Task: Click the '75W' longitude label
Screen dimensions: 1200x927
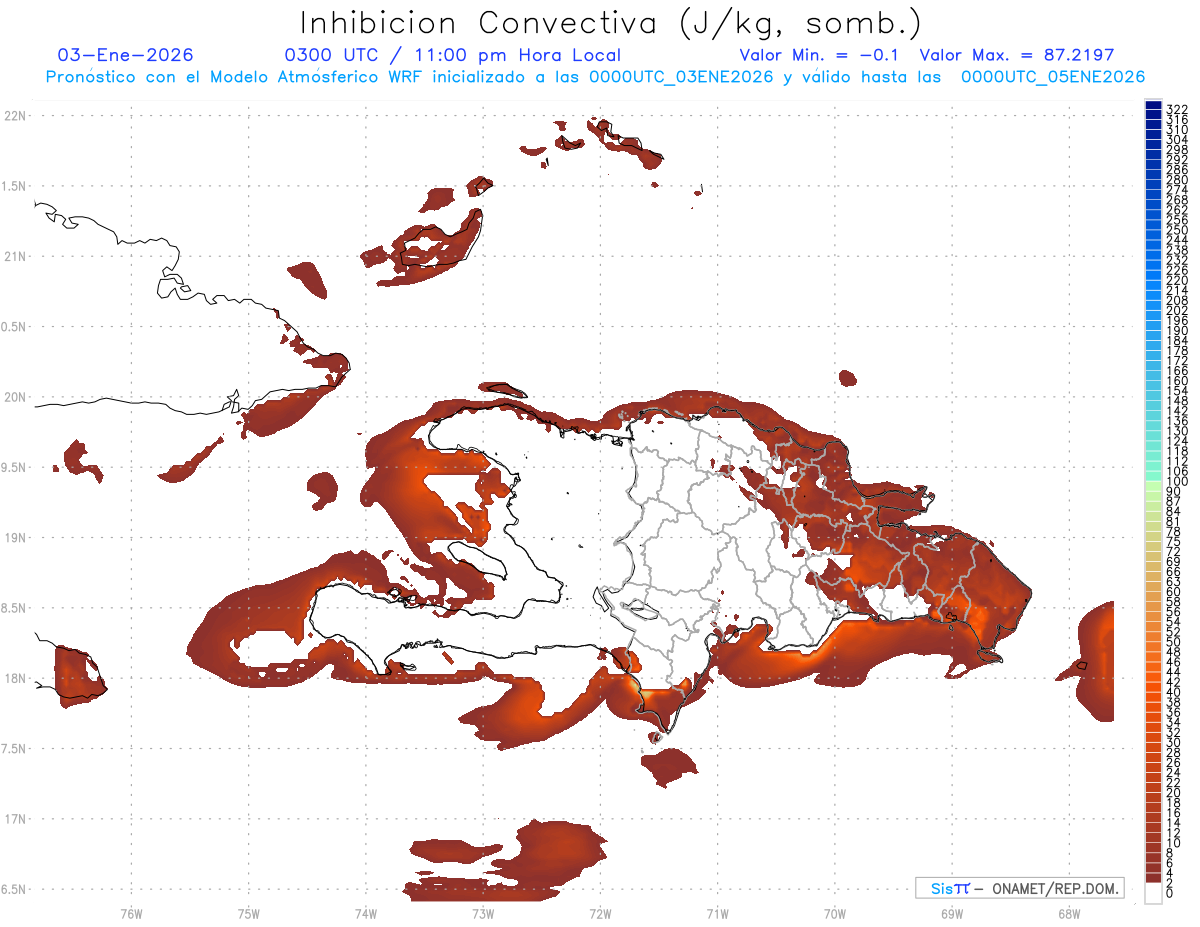Action: [x=249, y=913]
